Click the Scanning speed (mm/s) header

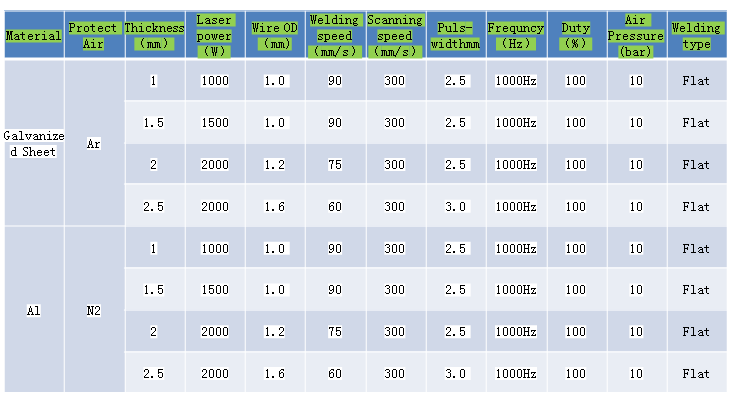click(x=394, y=35)
